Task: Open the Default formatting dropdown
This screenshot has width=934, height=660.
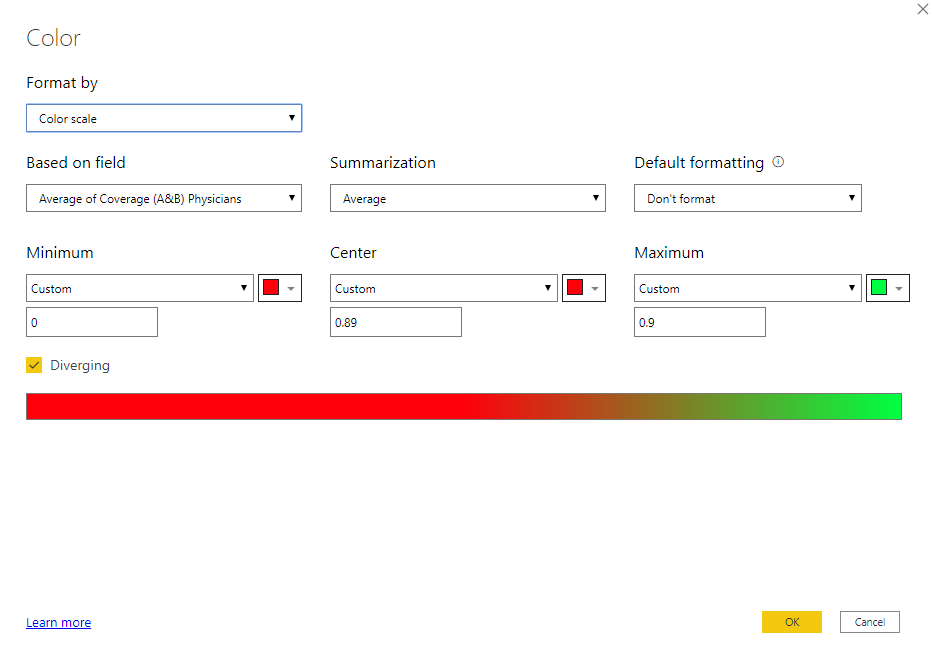Action: [x=748, y=198]
